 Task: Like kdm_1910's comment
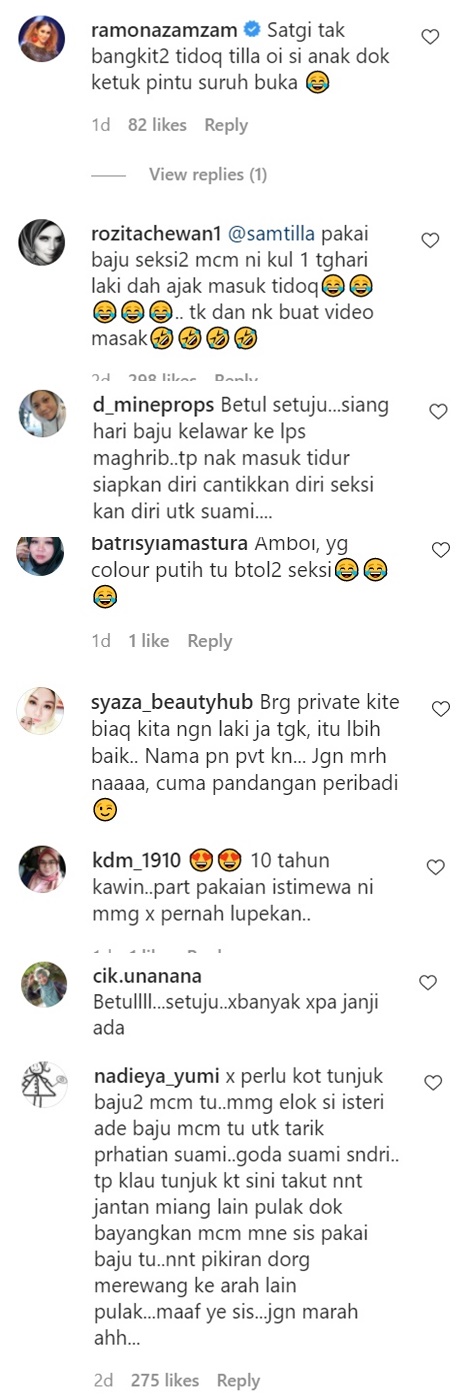click(434, 867)
